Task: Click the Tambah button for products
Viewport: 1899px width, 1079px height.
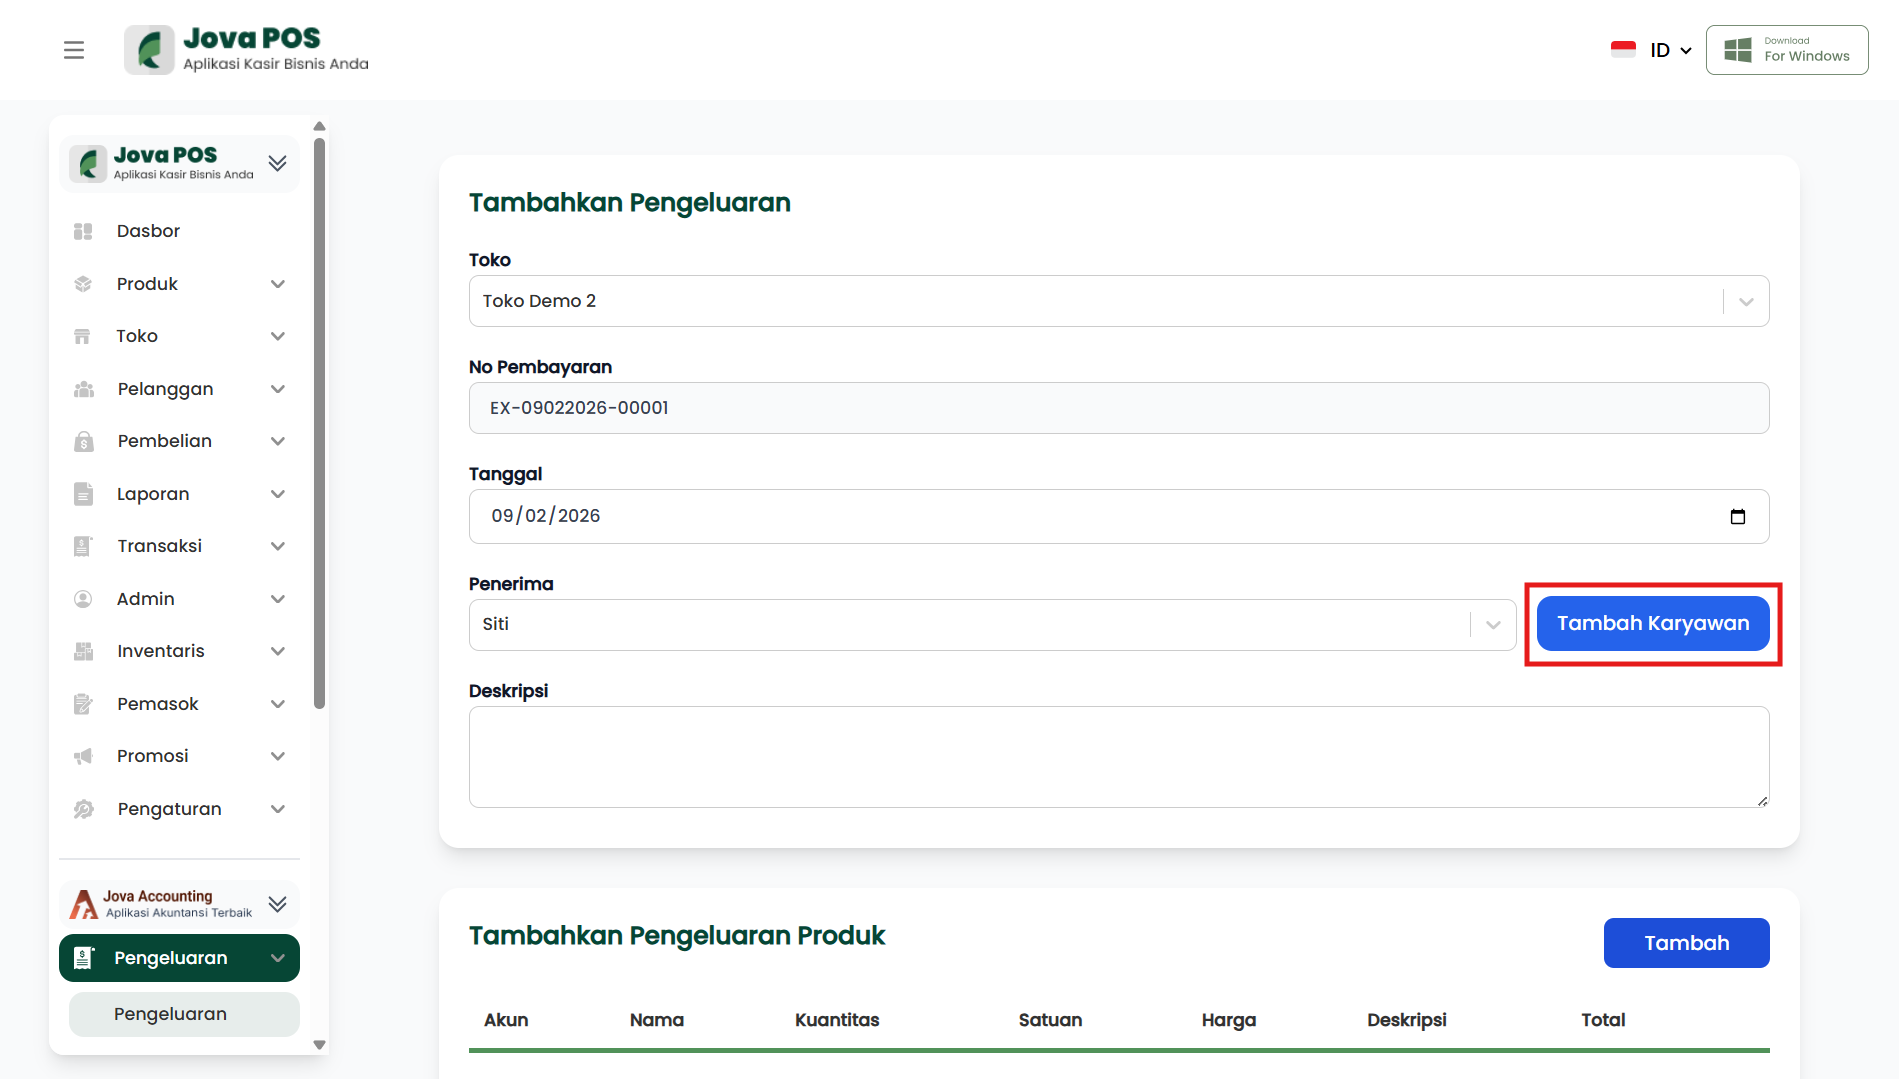Action: pyautogui.click(x=1686, y=943)
